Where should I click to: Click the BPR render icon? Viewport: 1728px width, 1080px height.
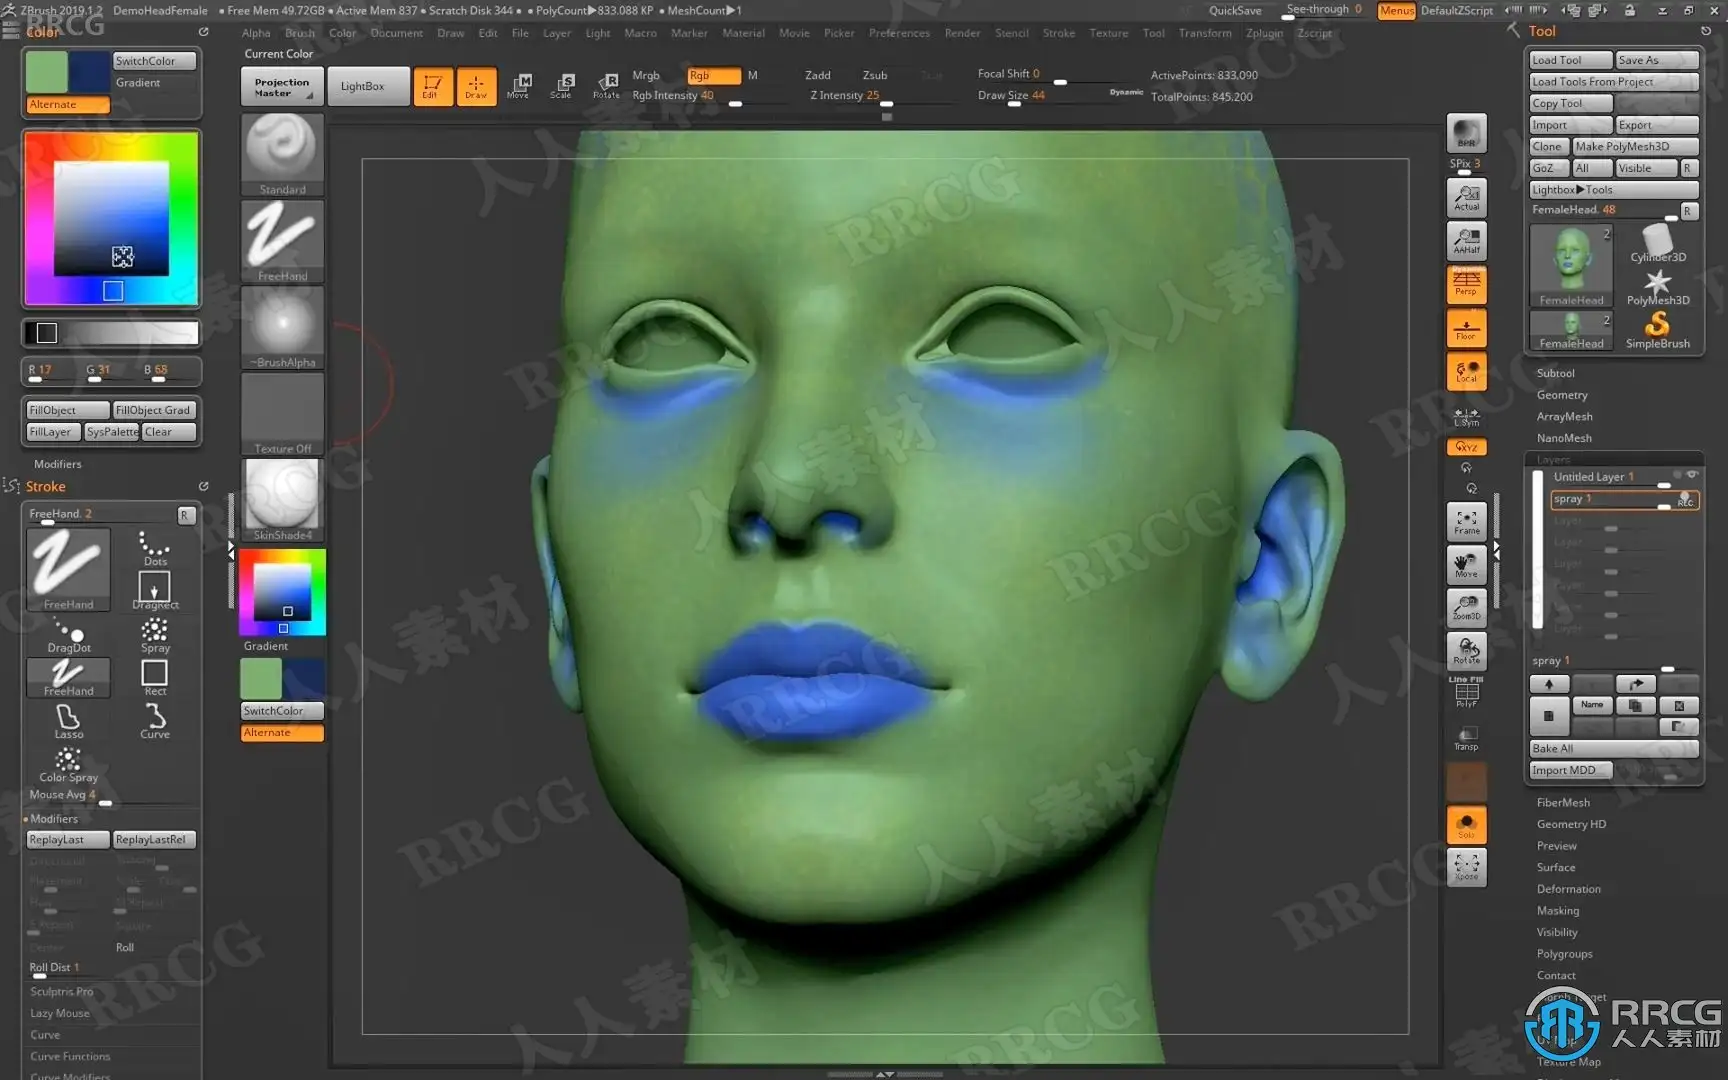pyautogui.click(x=1466, y=134)
